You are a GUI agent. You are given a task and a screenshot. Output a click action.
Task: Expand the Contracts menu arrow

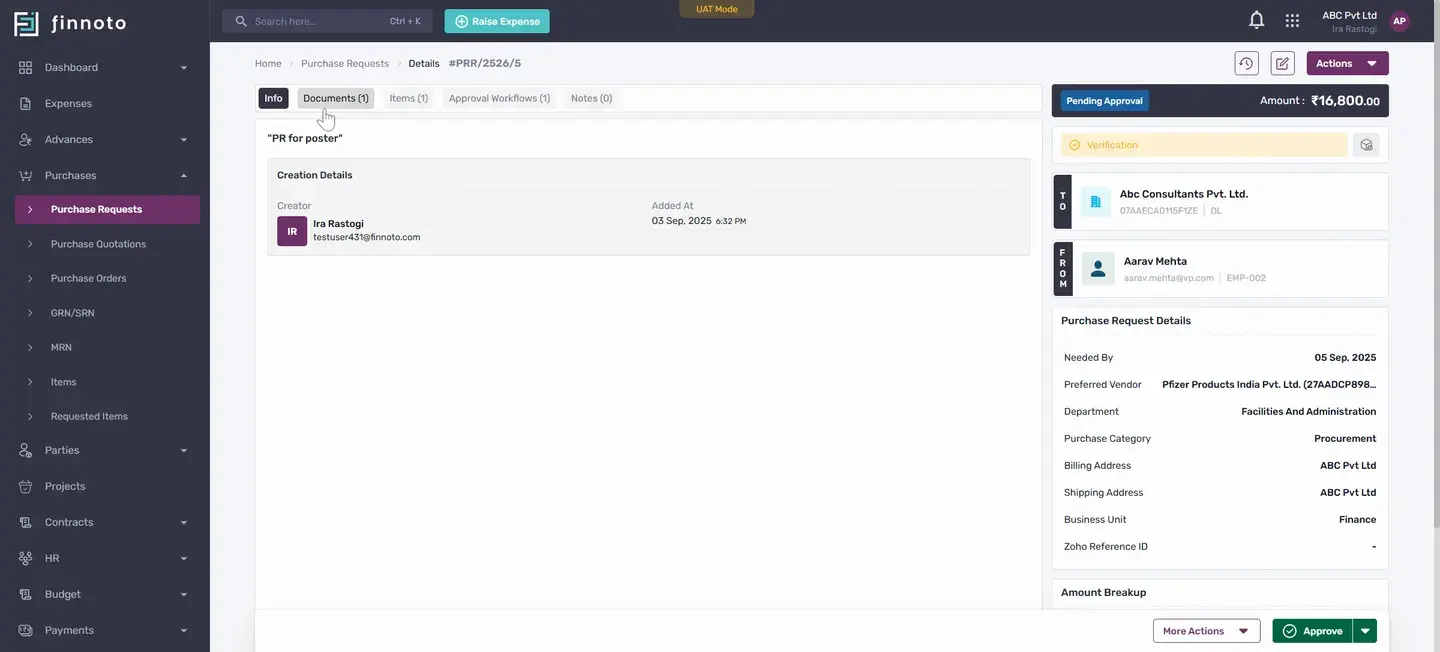(x=183, y=522)
